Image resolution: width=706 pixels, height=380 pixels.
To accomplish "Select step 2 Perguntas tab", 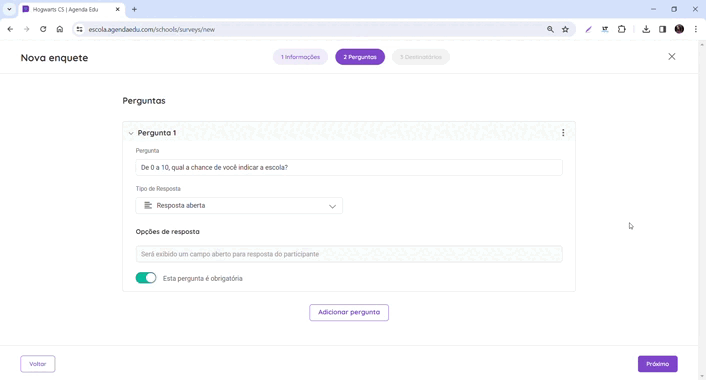I will click(360, 57).
